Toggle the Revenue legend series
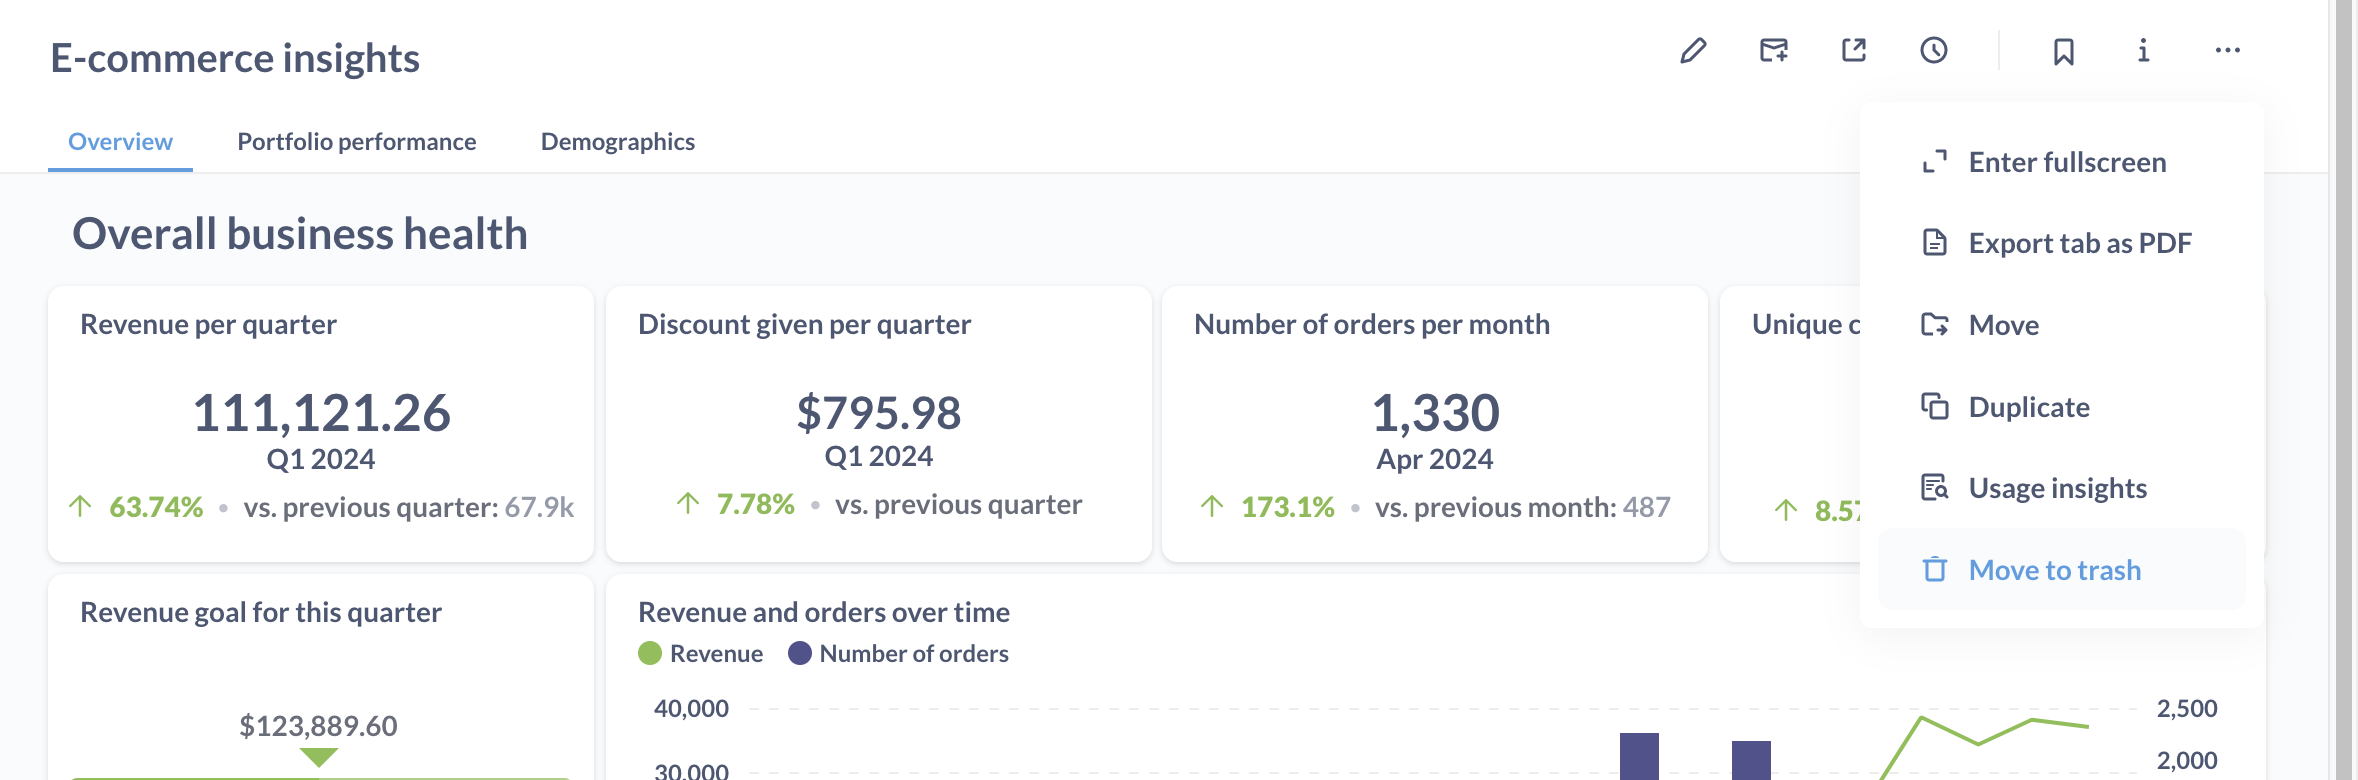The image size is (2358, 780). [x=701, y=654]
